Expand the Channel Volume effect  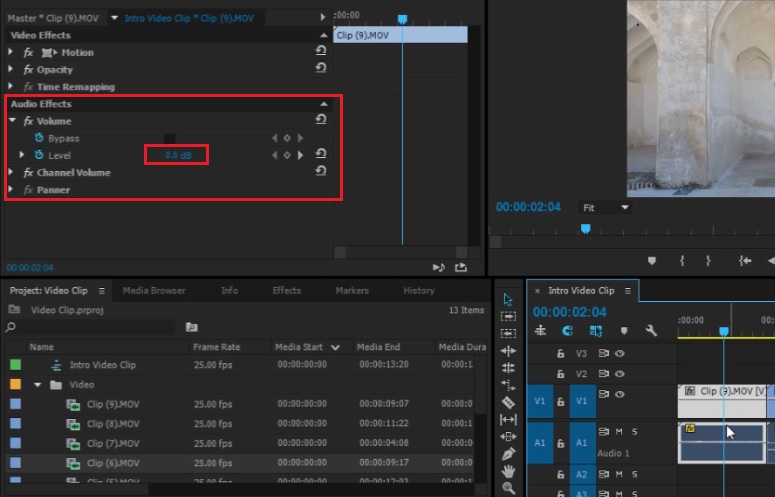[x=10, y=172]
